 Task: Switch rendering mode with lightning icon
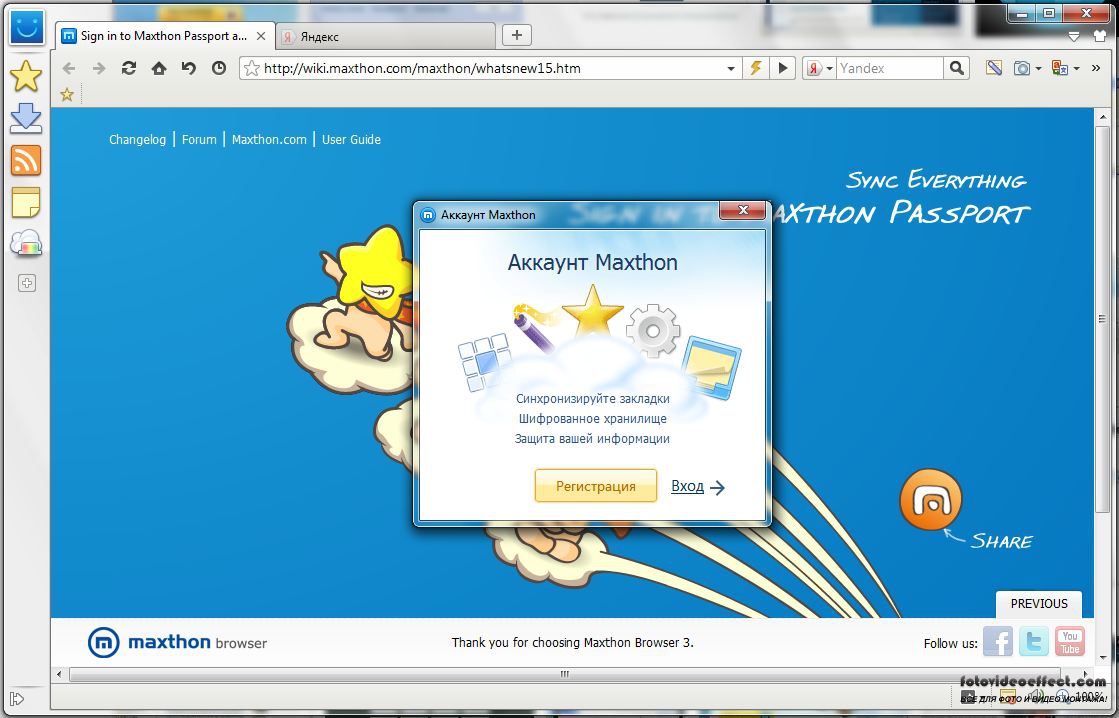(755, 69)
